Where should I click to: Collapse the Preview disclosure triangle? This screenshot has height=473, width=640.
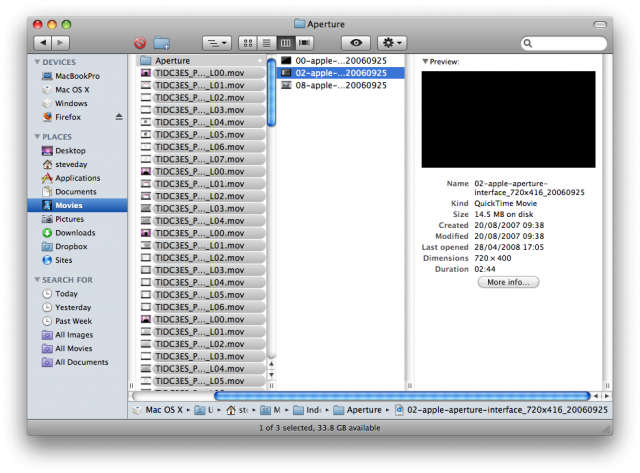425,62
